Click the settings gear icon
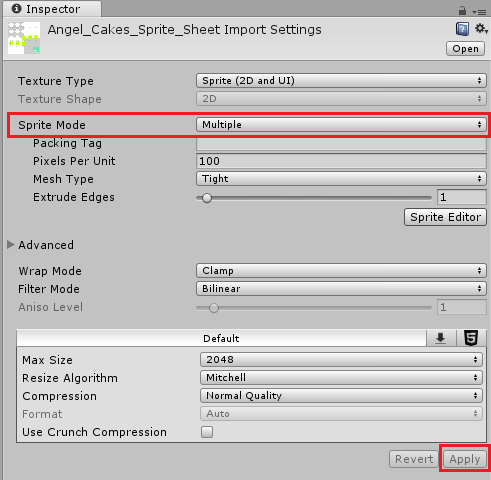Screen dimensions: 491x480 point(481,29)
